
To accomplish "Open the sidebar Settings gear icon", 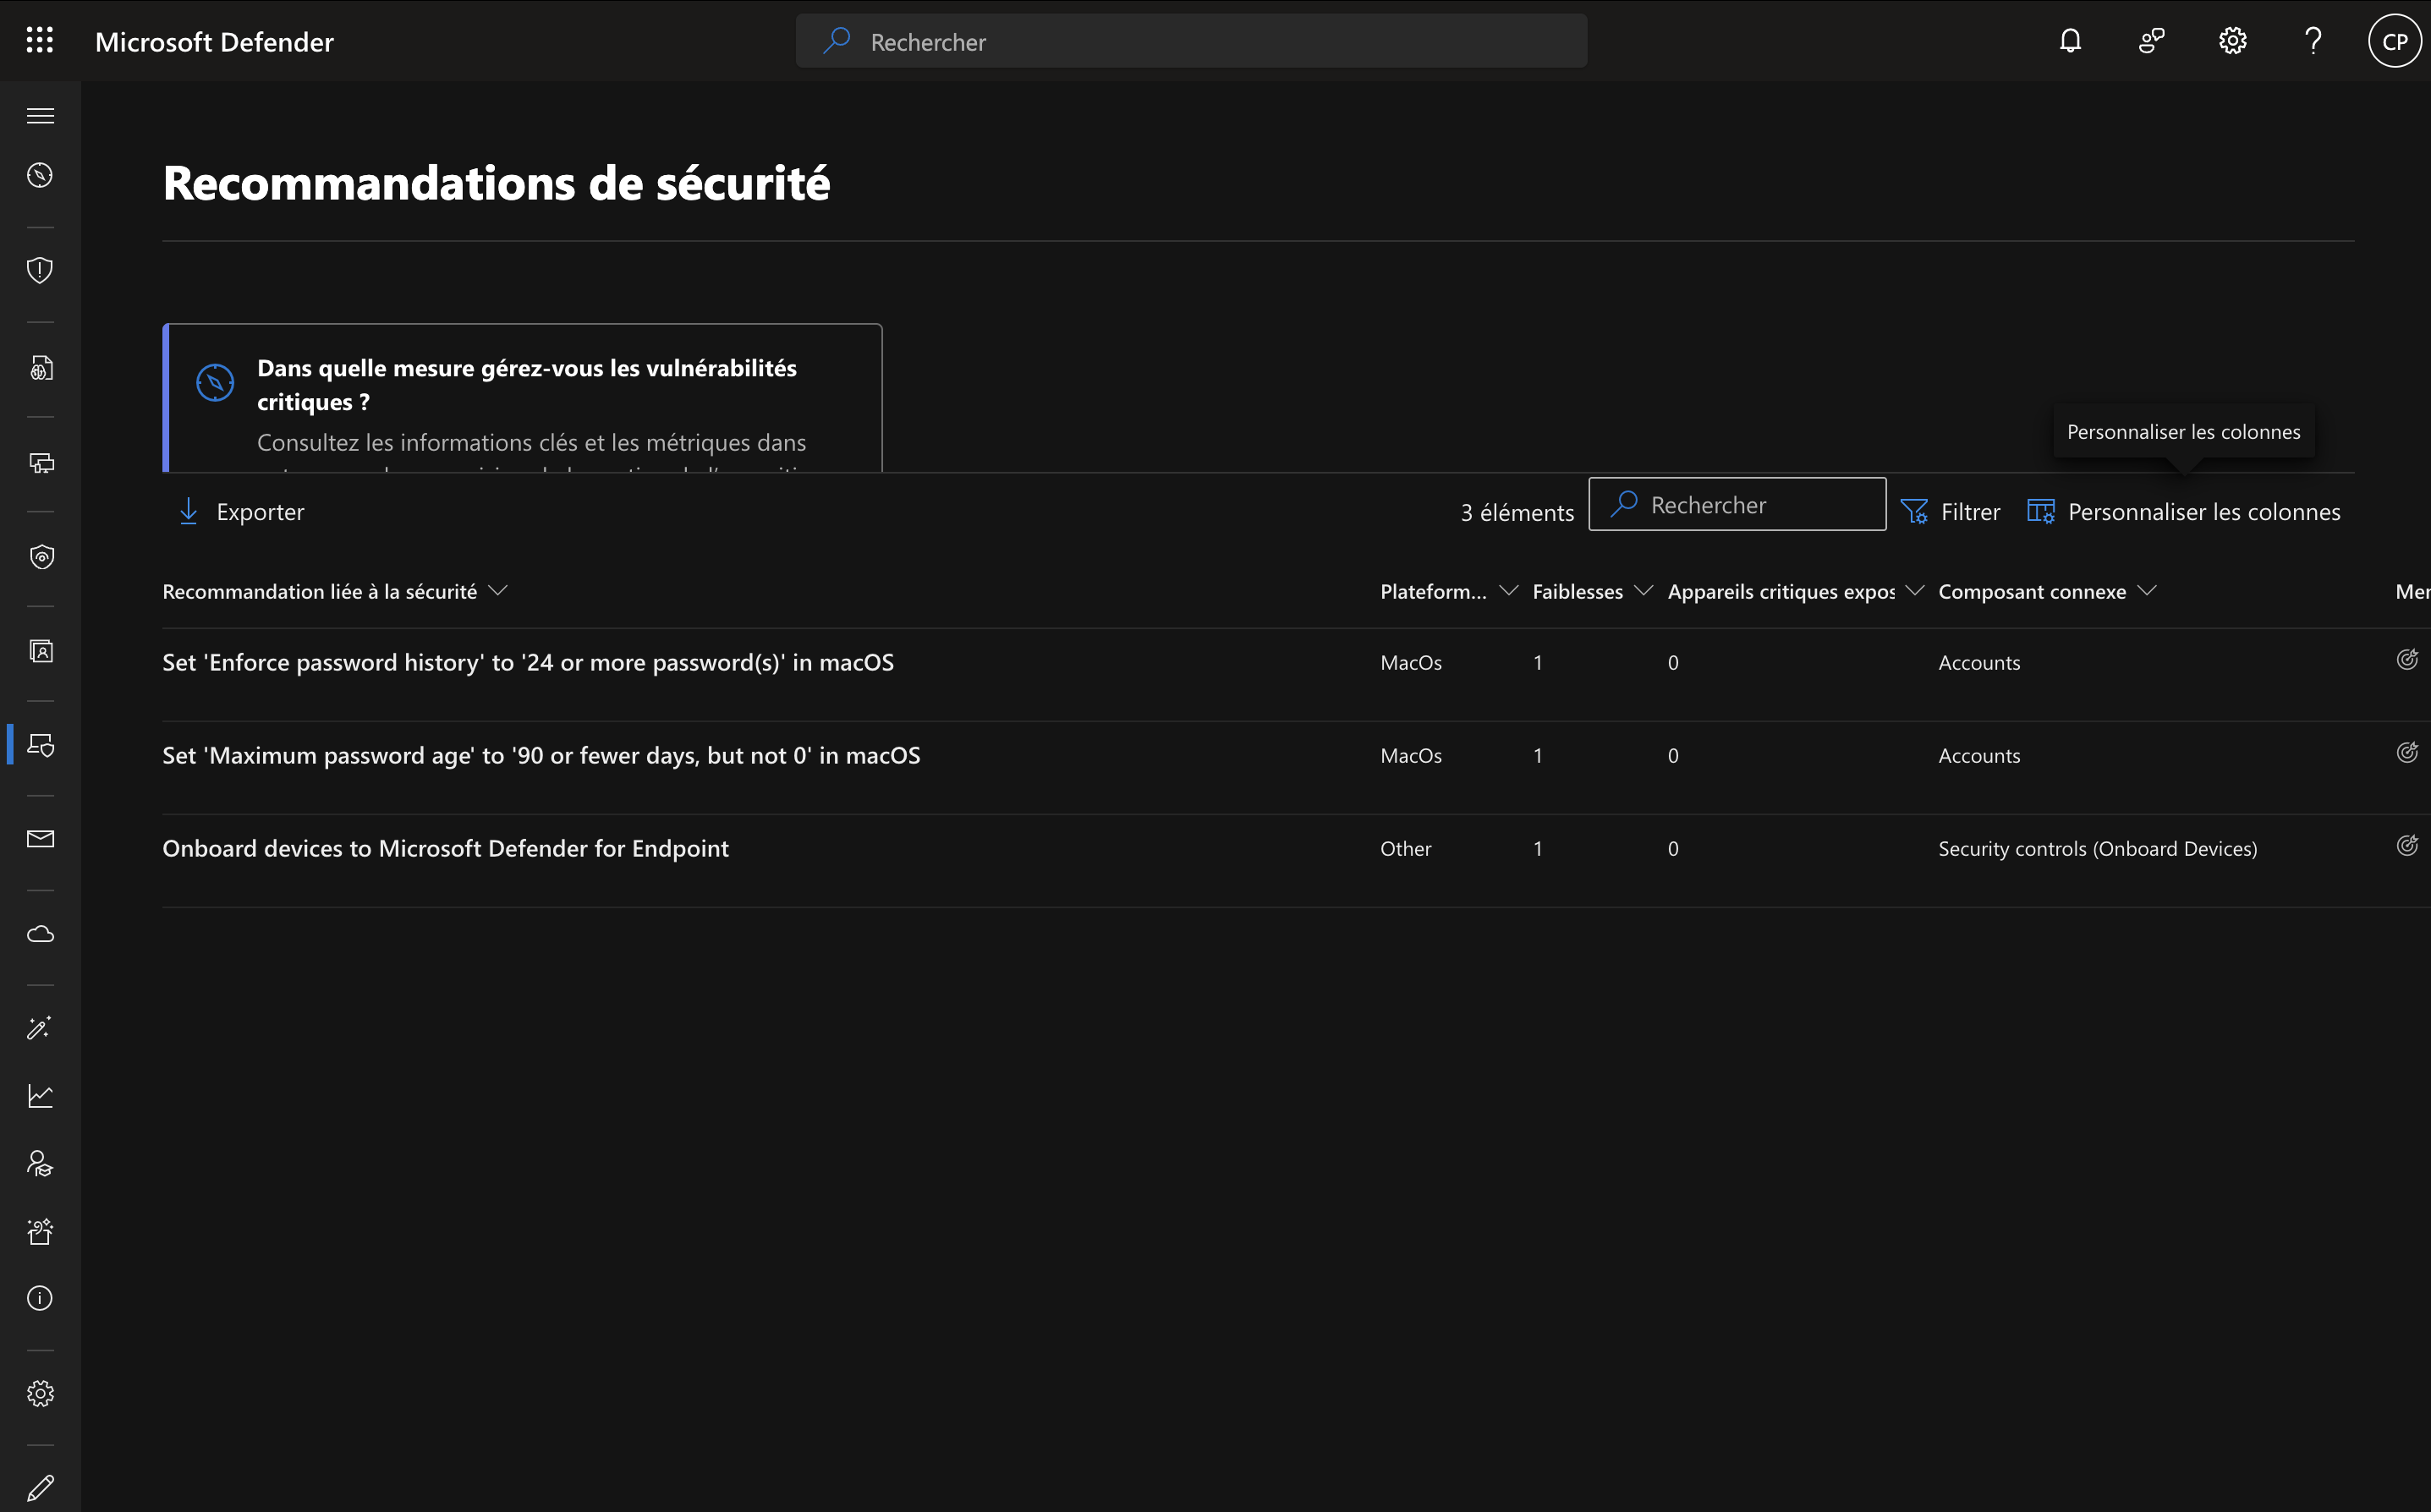I will click(x=40, y=1393).
